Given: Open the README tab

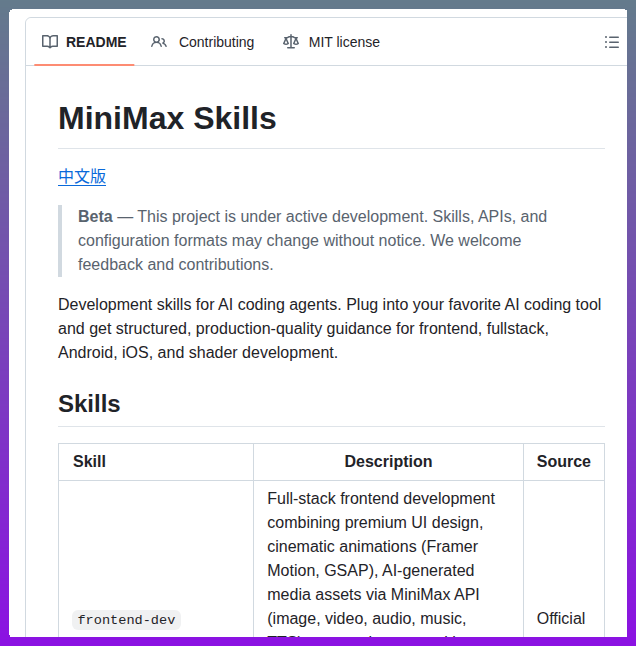Looking at the screenshot, I should (84, 42).
